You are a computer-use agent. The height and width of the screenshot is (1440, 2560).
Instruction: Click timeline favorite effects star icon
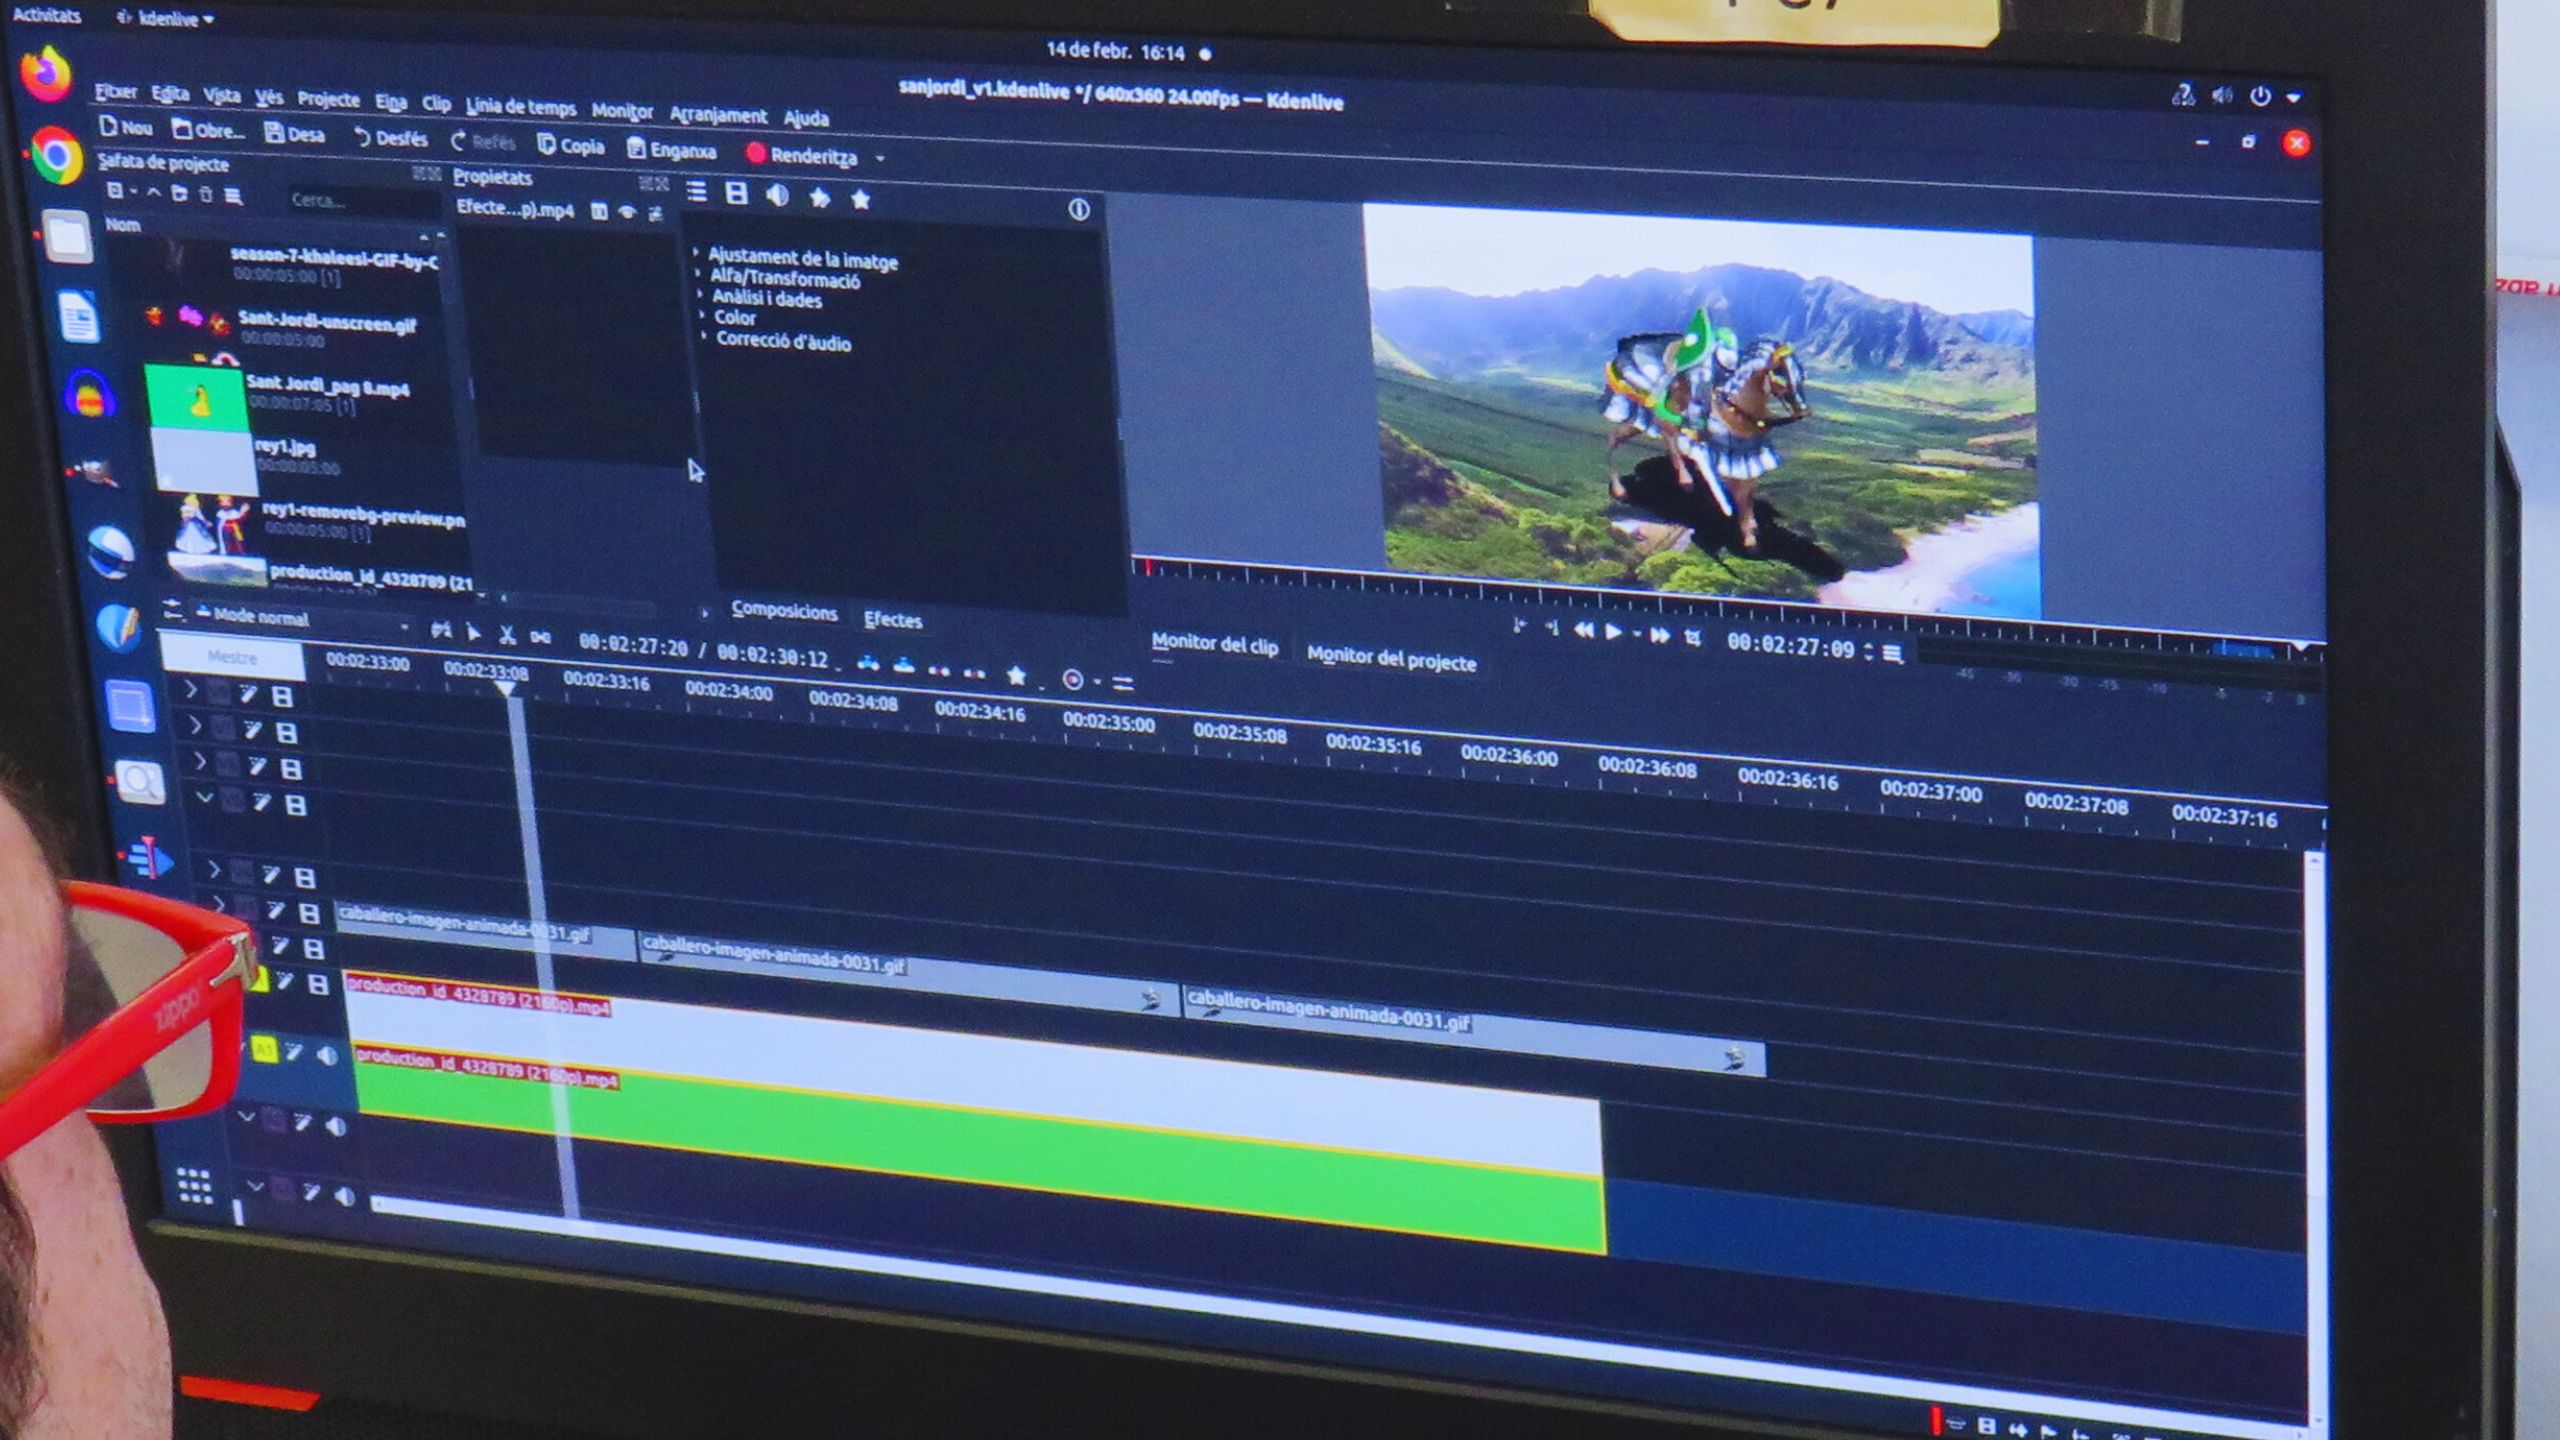point(1017,676)
